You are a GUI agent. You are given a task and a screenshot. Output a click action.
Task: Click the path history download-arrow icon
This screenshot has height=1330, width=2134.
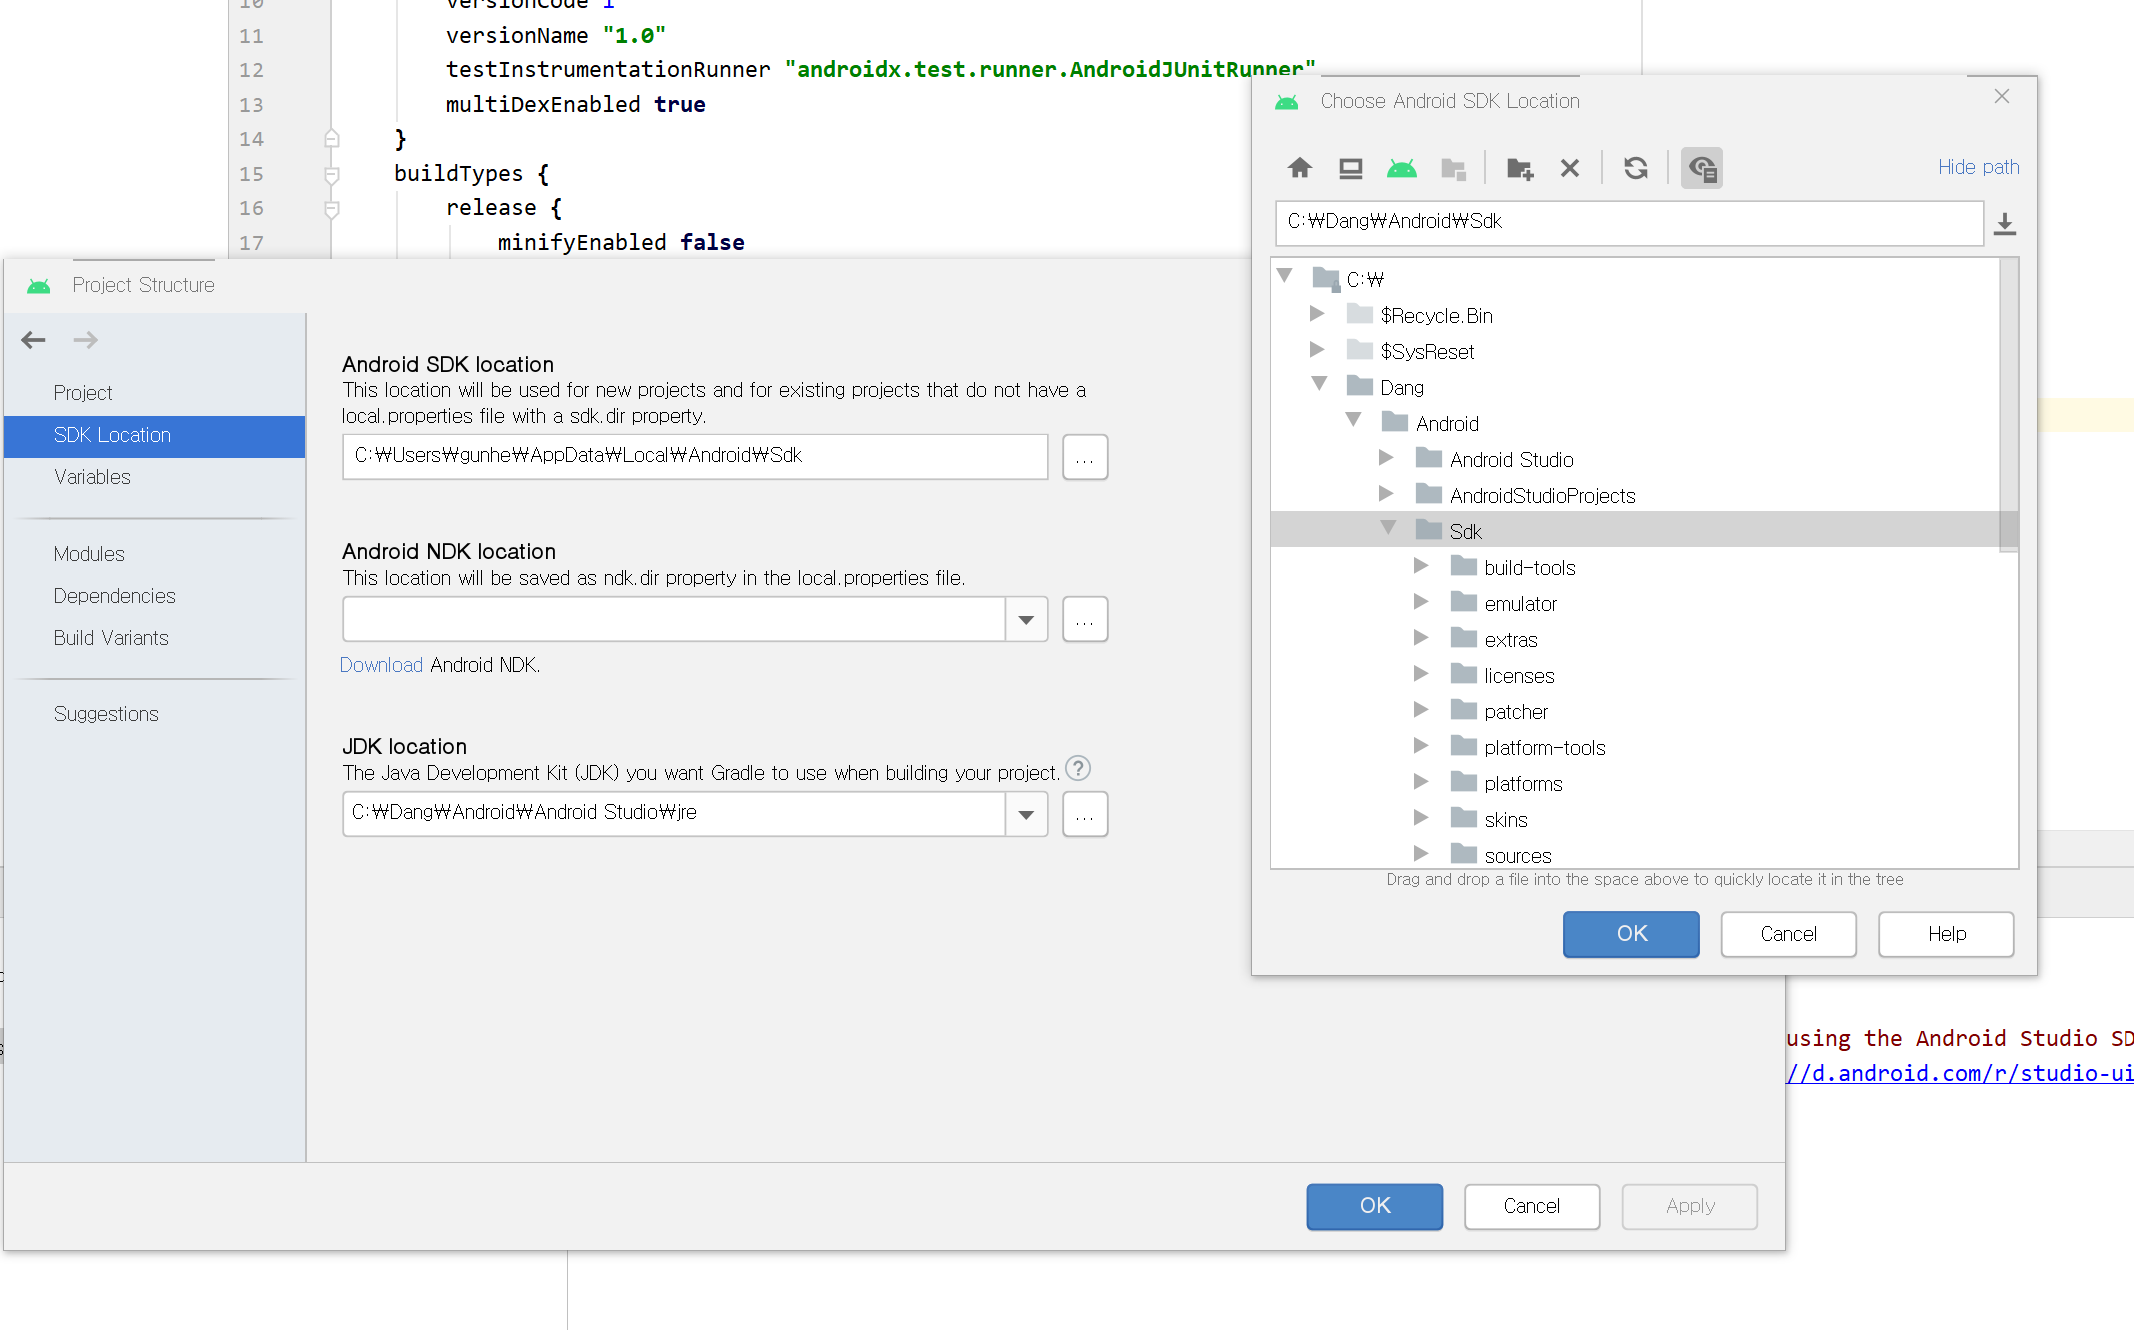[2004, 223]
